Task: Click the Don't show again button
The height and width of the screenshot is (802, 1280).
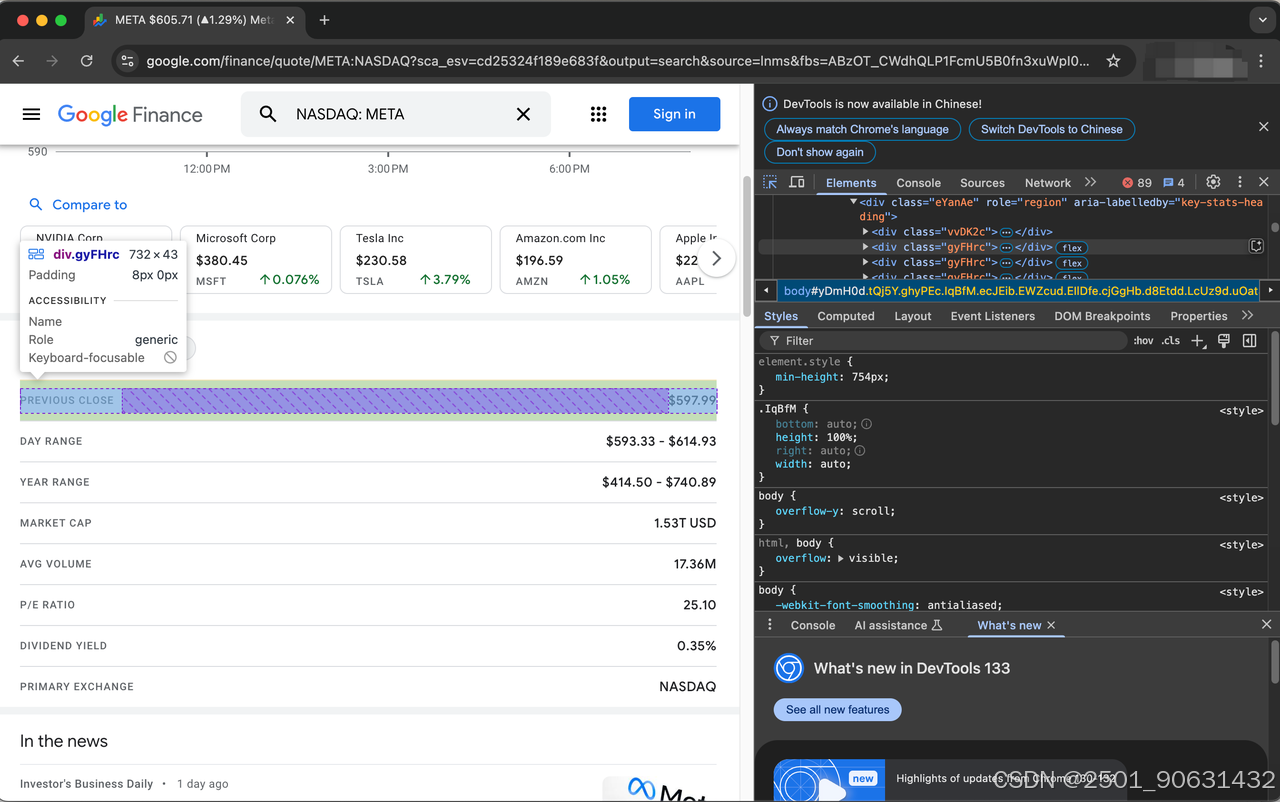Action: tap(820, 152)
